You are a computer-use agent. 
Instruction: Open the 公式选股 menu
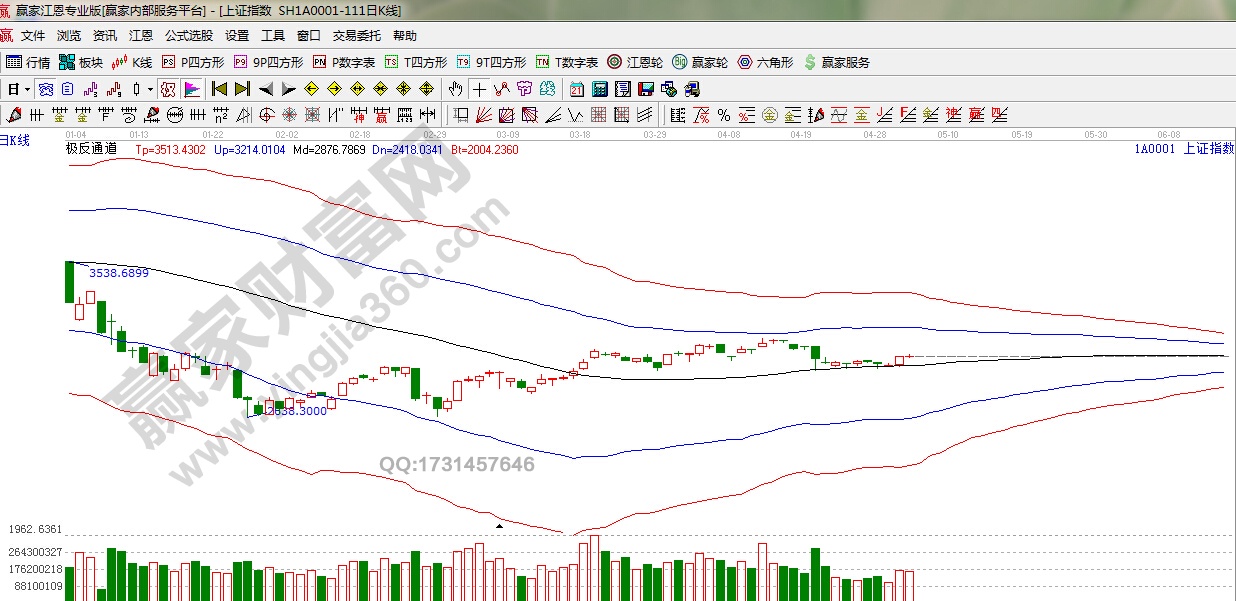point(189,36)
